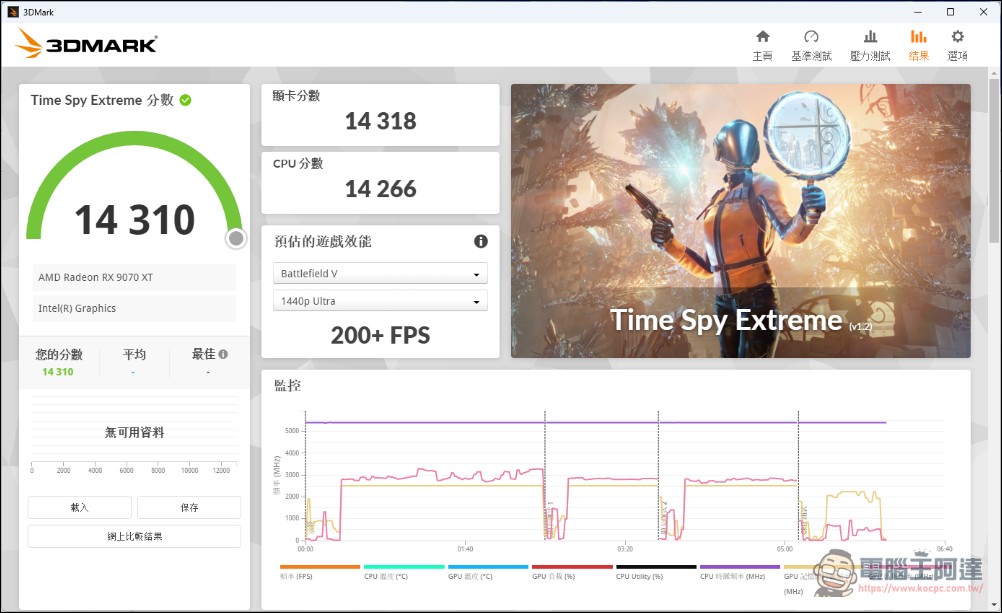Screen dimensions: 1002x613
Task: Expand the 1440p Ultra resolution dropdown
Action: 380,301
